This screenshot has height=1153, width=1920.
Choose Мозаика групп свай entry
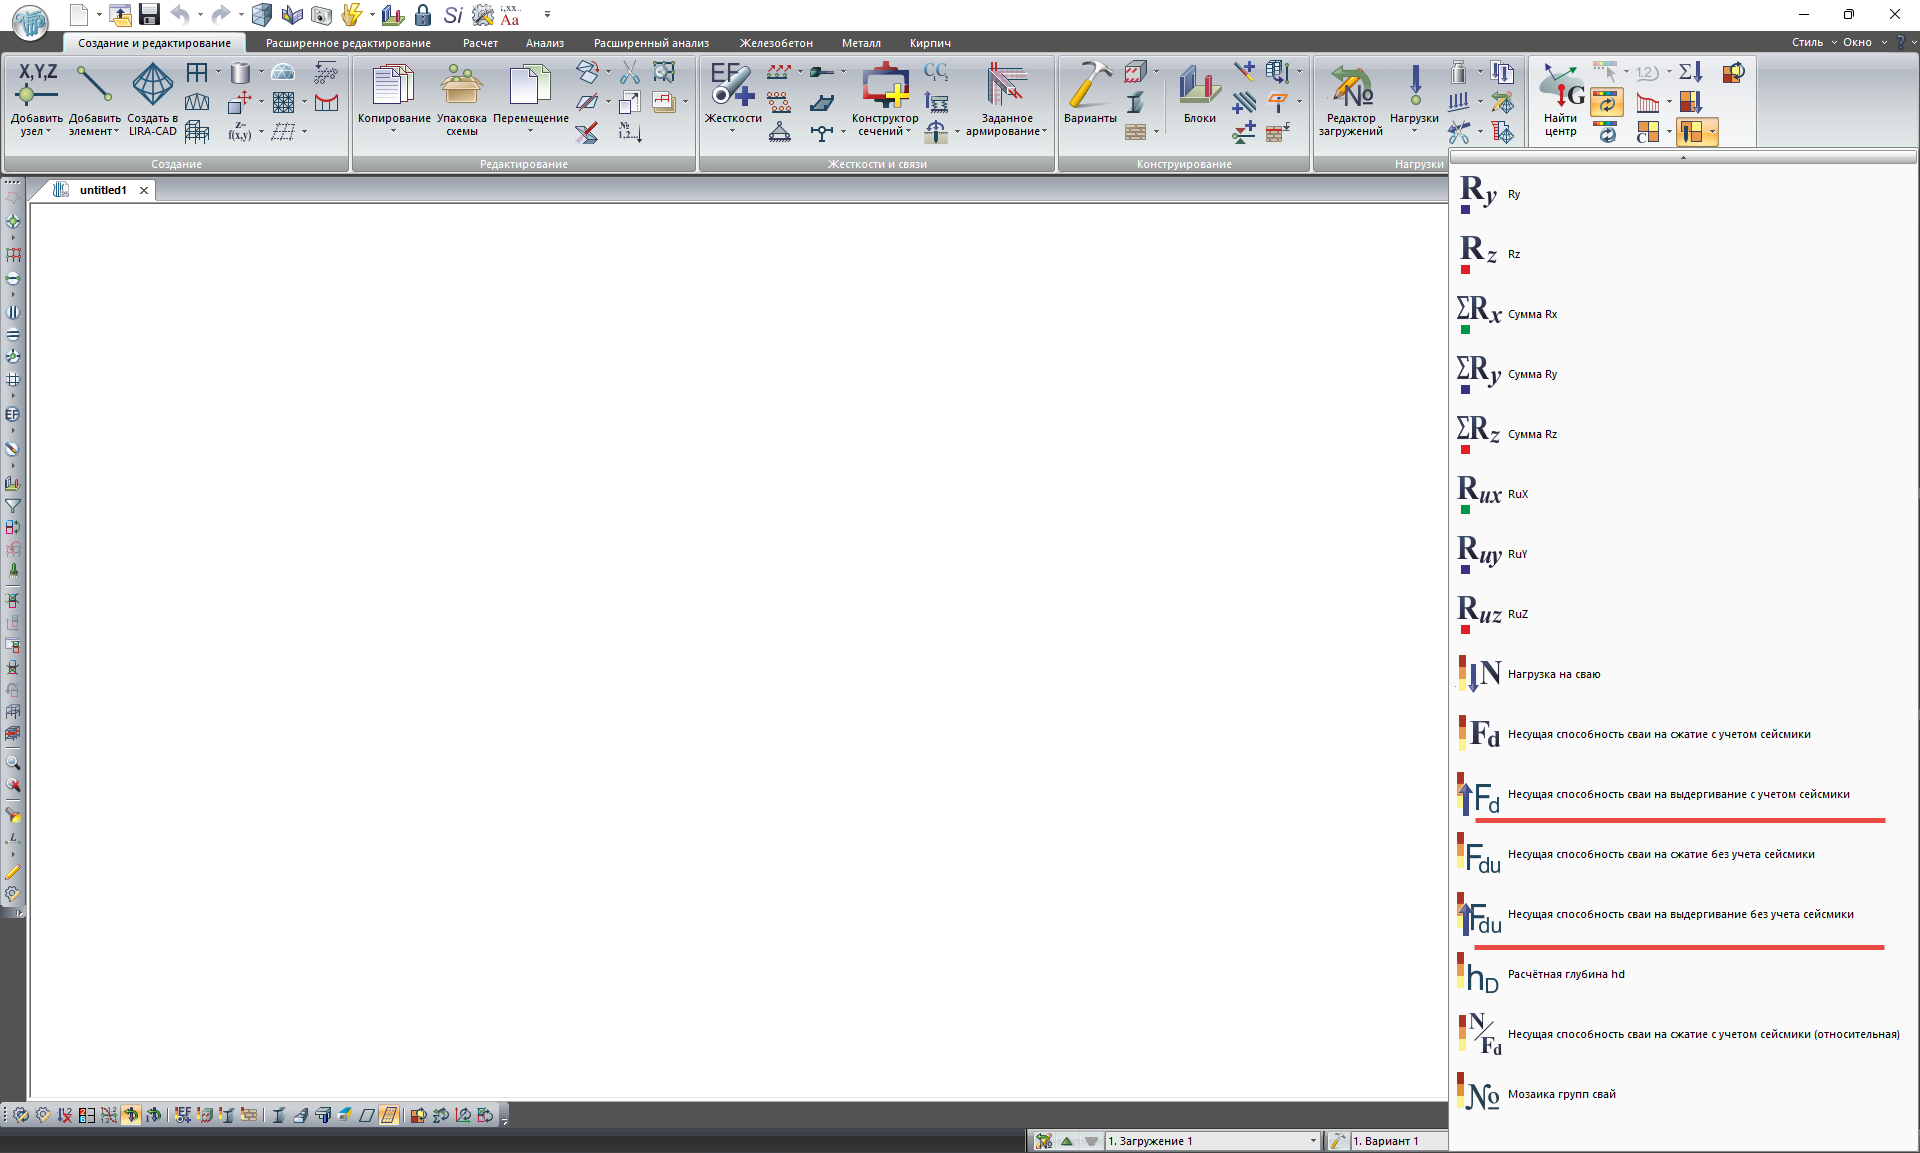point(1561,1095)
